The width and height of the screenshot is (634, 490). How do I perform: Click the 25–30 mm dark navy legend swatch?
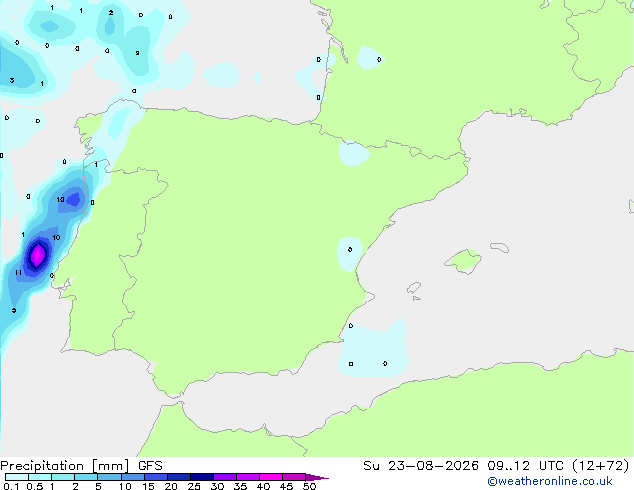pyautogui.click(x=202, y=477)
